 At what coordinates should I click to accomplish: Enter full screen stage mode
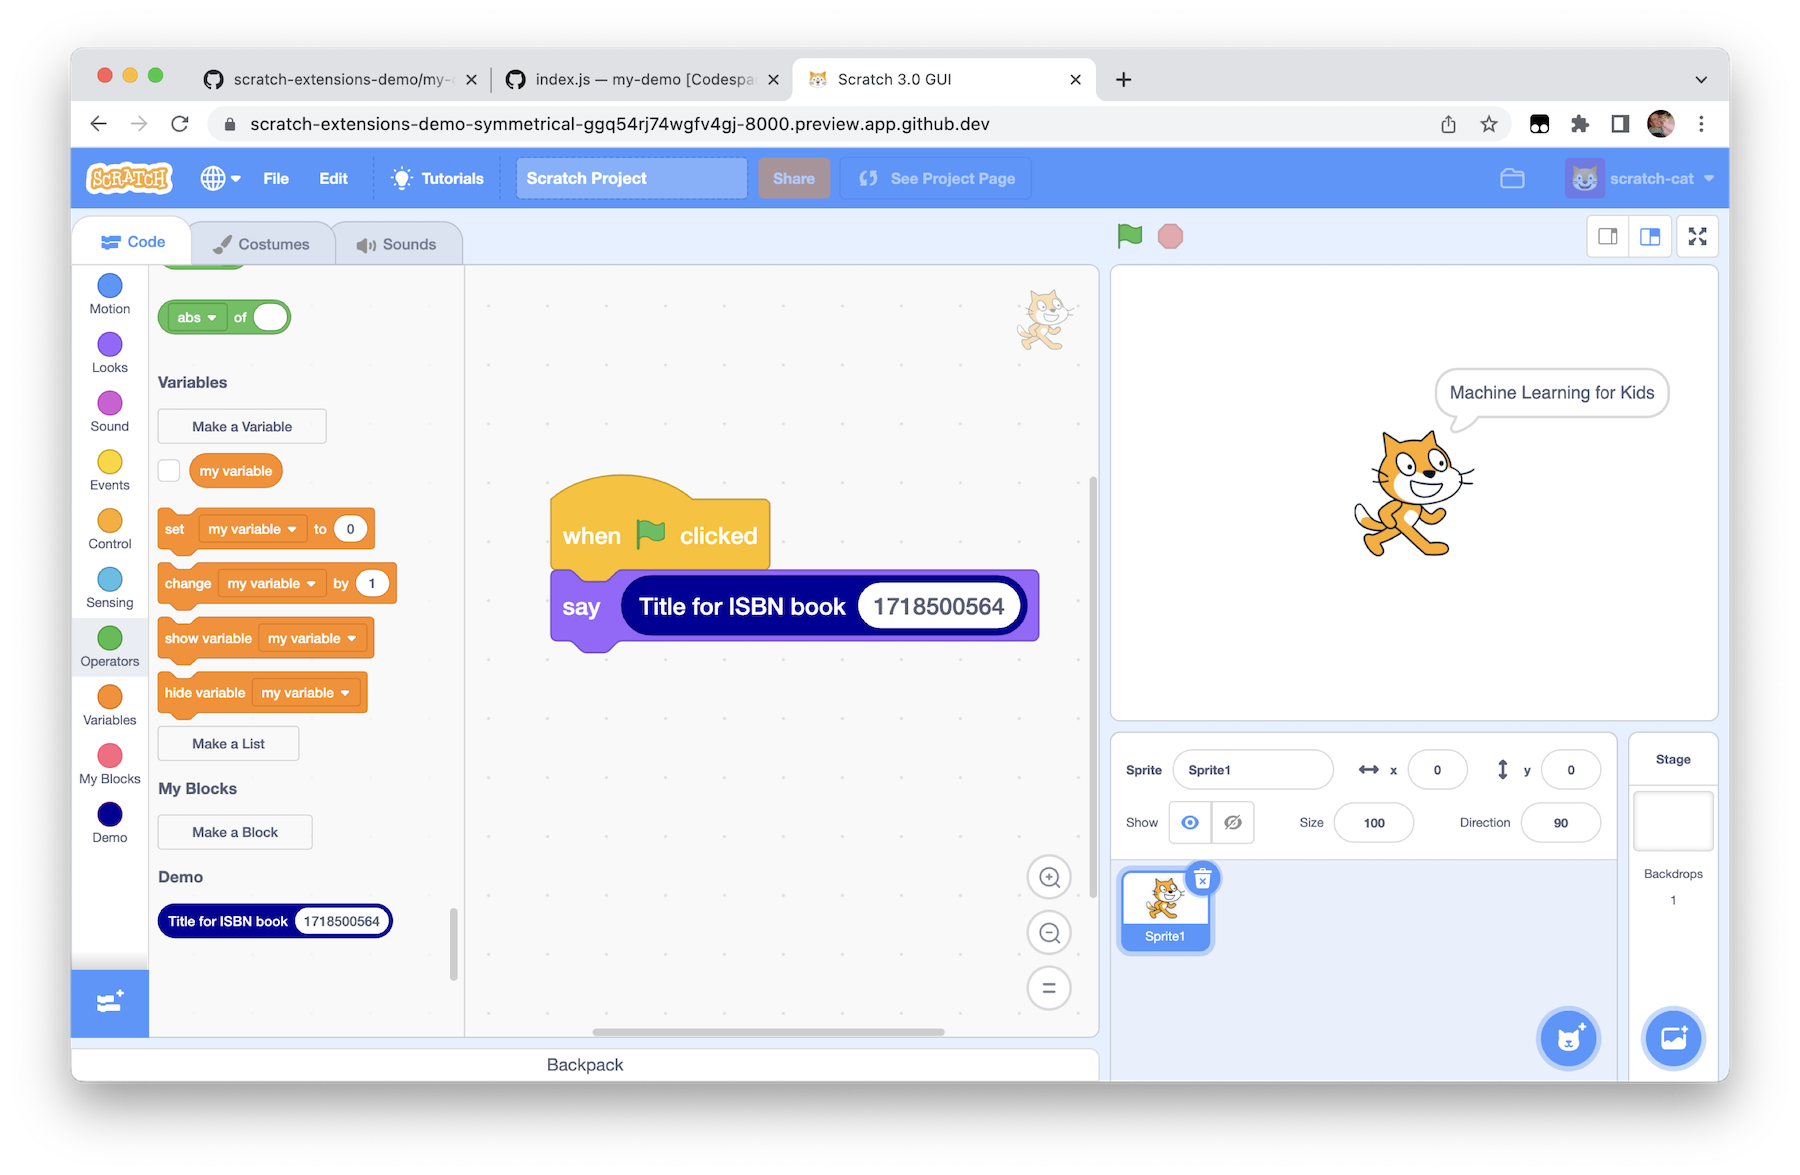(1697, 236)
